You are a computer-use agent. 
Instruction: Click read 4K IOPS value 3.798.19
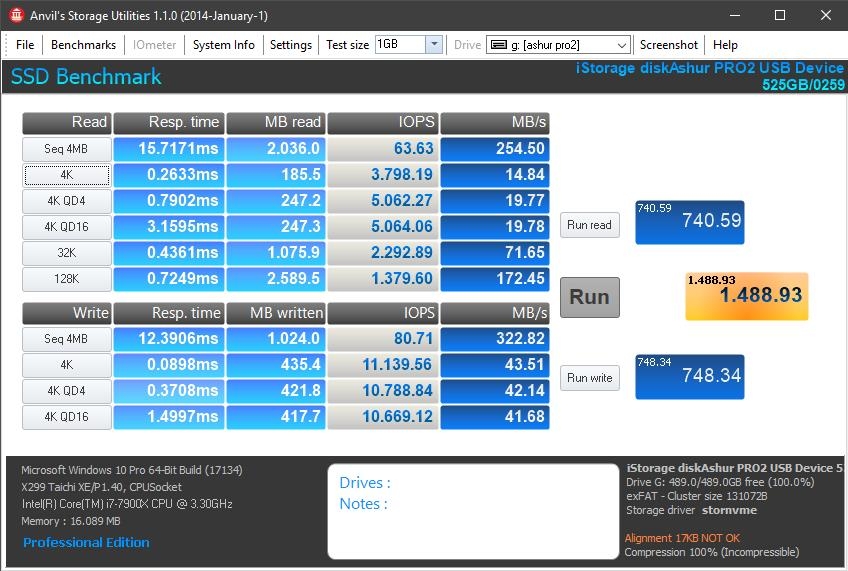coord(383,175)
